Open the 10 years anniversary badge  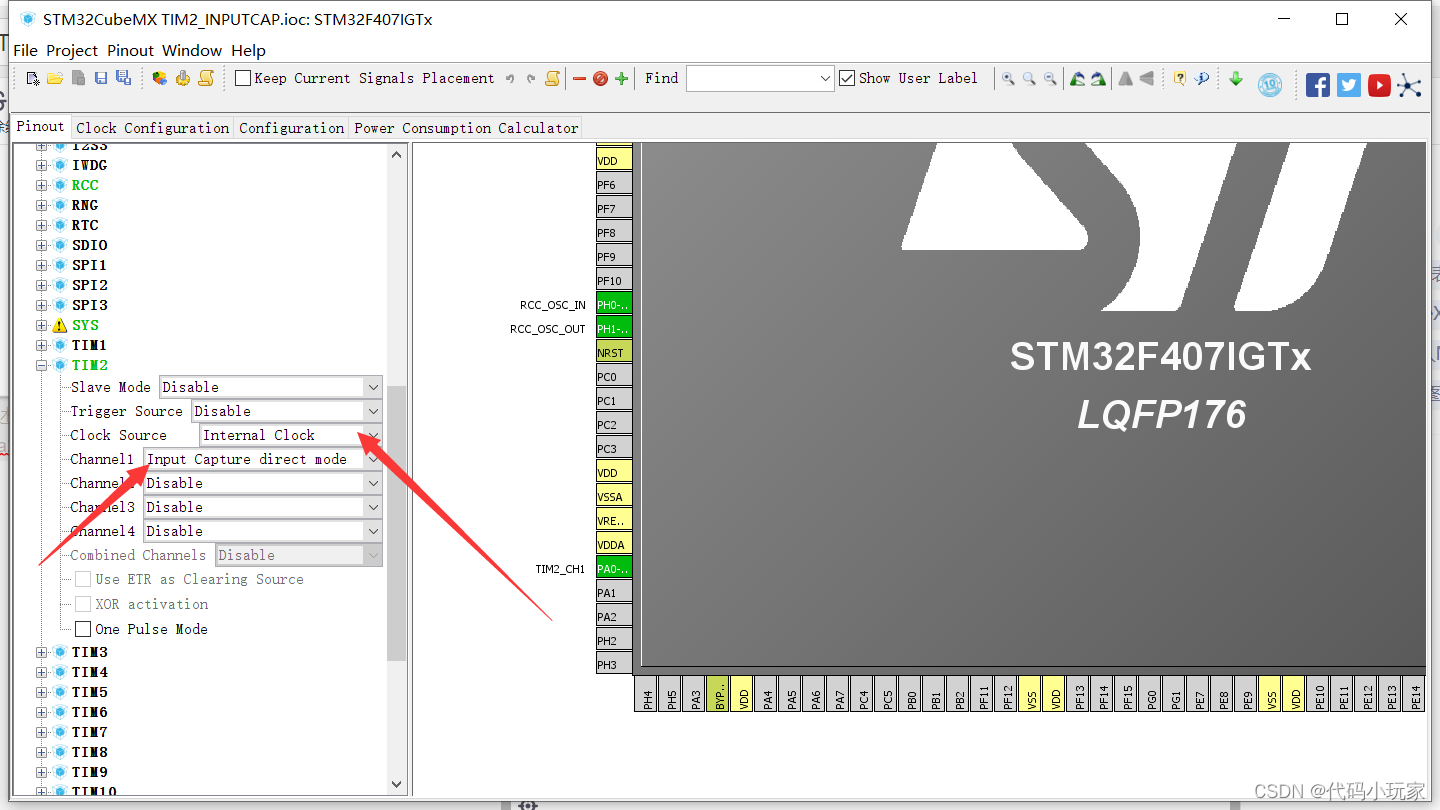[x=1270, y=85]
